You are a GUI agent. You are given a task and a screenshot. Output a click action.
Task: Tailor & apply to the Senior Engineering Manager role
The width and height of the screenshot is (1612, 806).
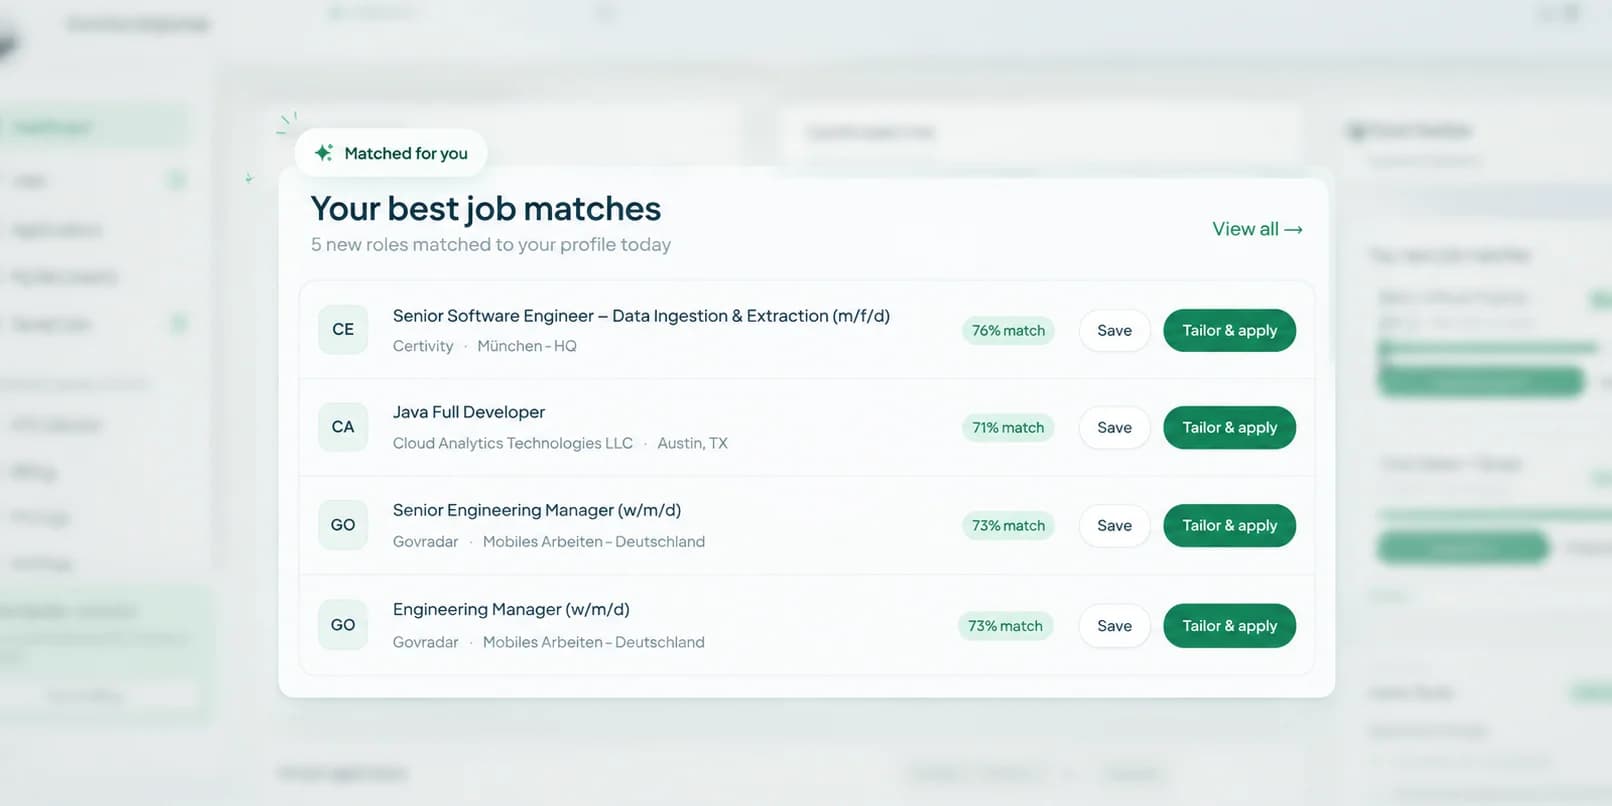1229,526
